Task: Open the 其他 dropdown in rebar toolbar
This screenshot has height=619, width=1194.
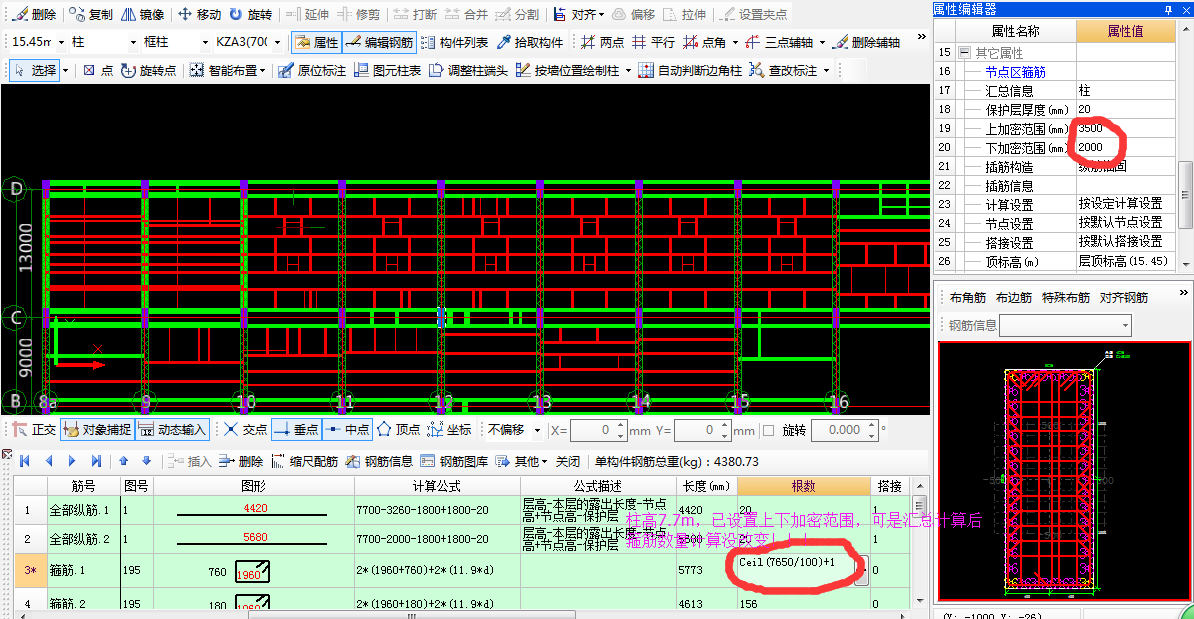Action: pos(522,461)
